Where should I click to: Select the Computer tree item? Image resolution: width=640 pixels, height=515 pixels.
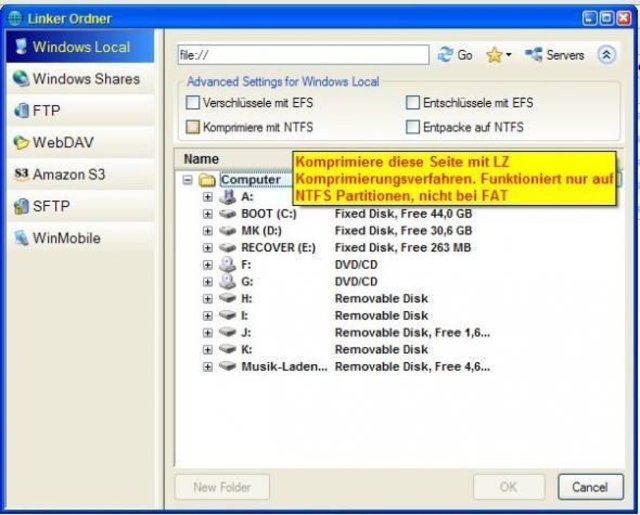[251, 180]
